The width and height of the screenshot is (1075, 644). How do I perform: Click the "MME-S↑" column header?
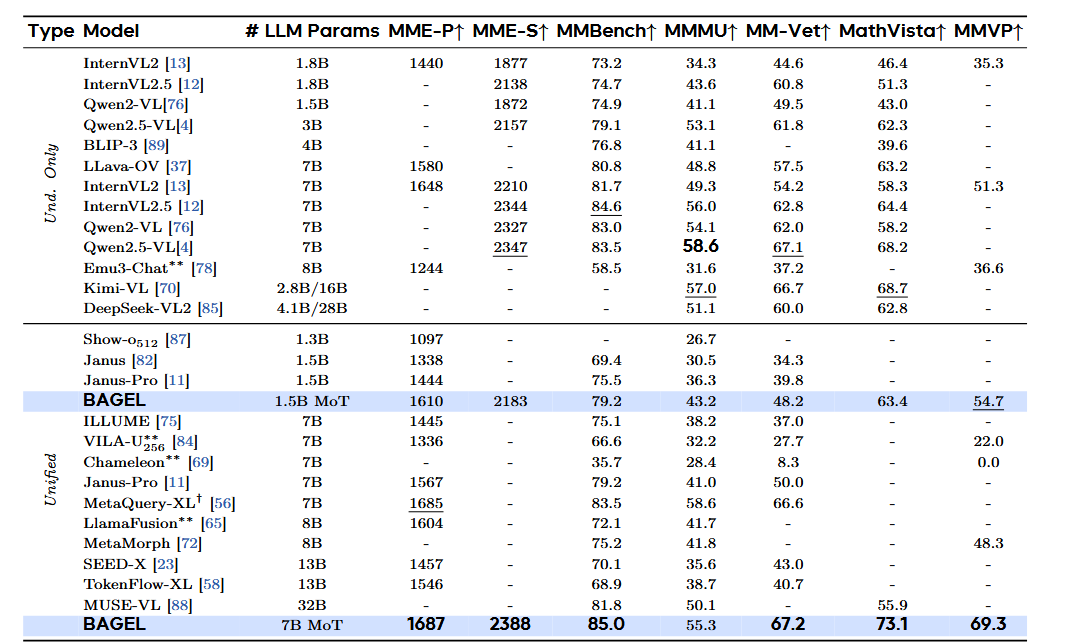(511, 32)
